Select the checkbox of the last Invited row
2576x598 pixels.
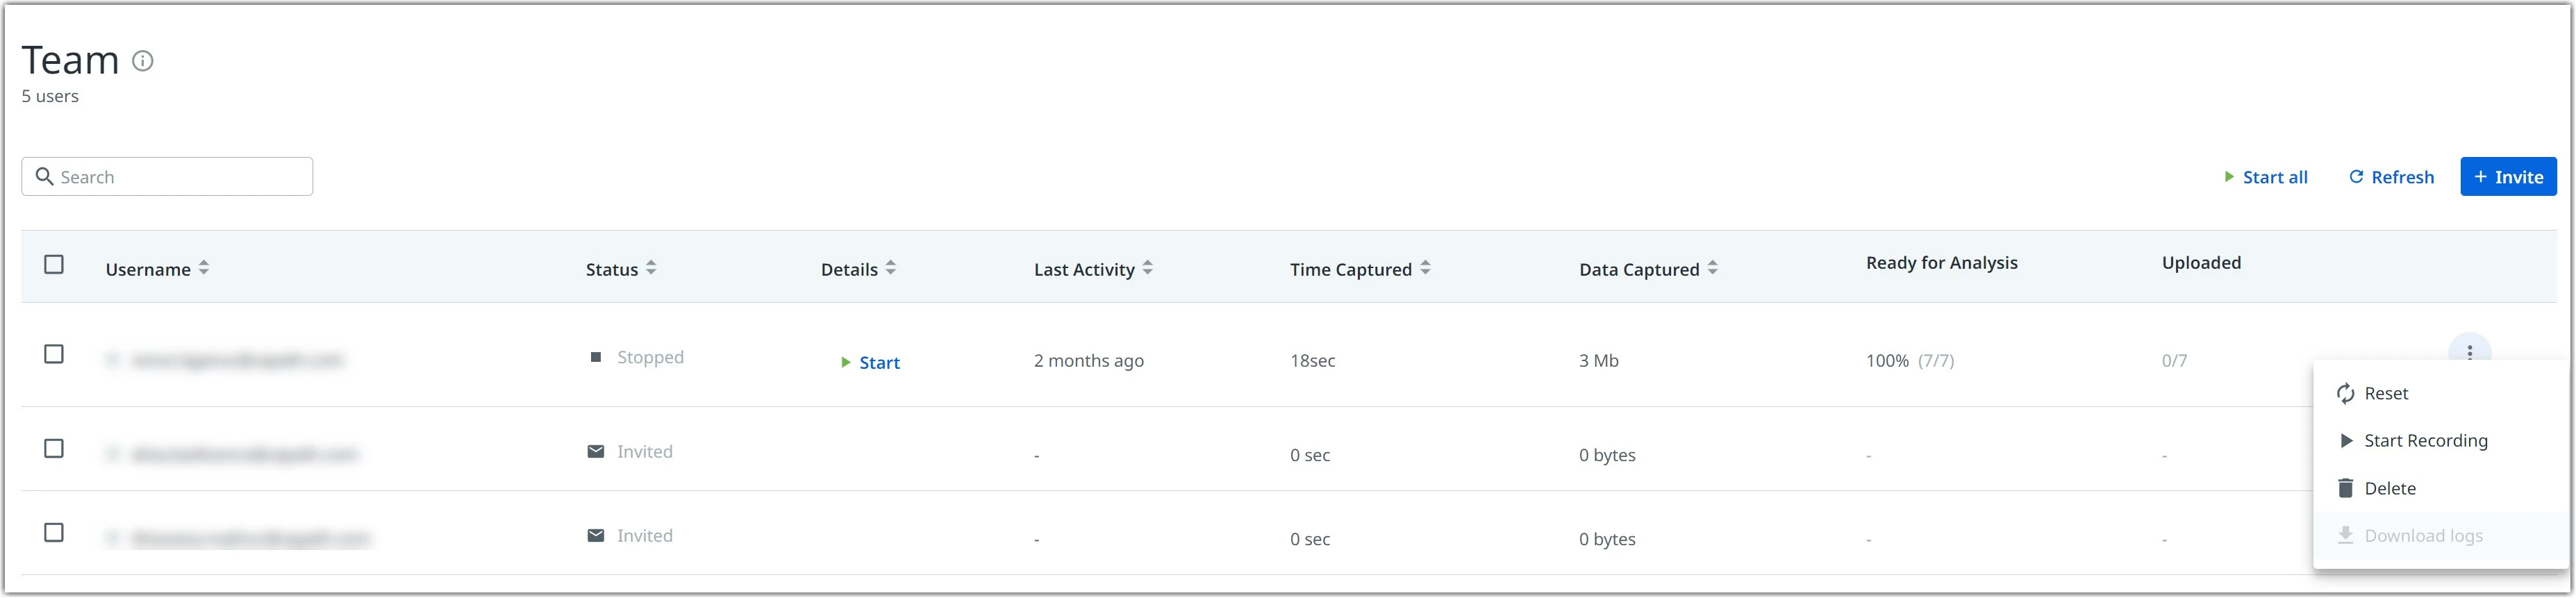click(x=54, y=532)
